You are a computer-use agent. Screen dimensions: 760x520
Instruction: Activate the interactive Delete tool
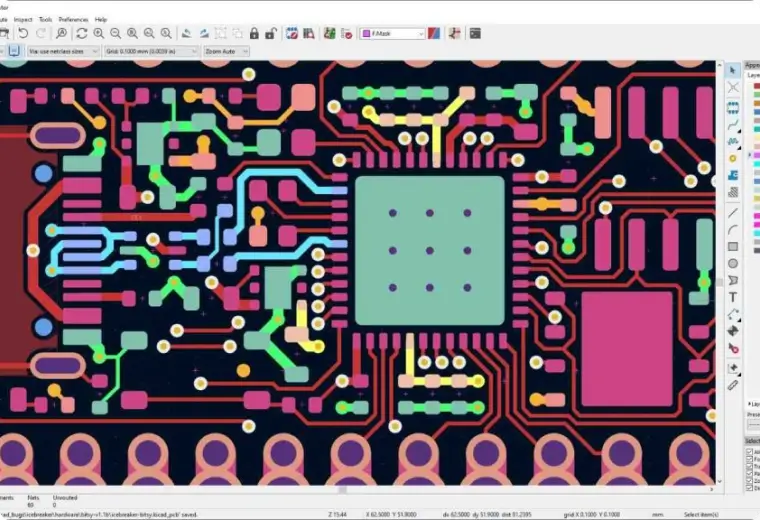click(733, 347)
